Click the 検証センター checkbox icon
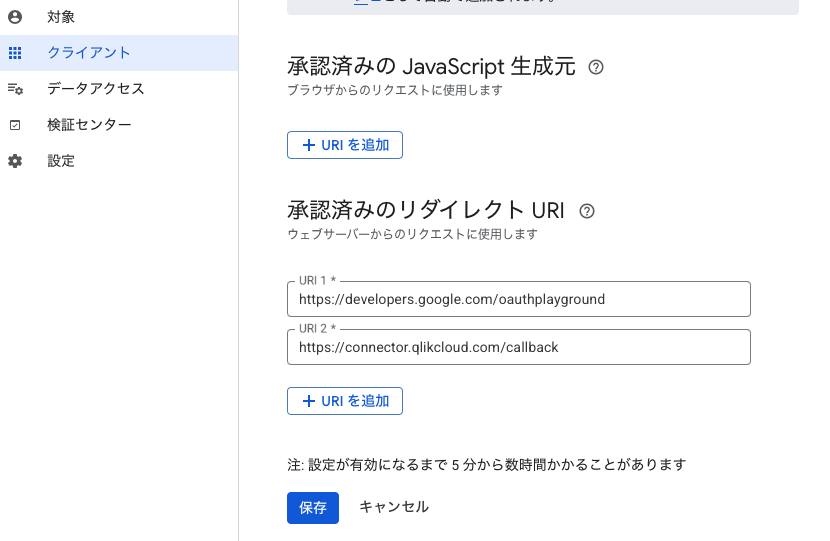This screenshot has width=830, height=541. (x=15, y=125)
